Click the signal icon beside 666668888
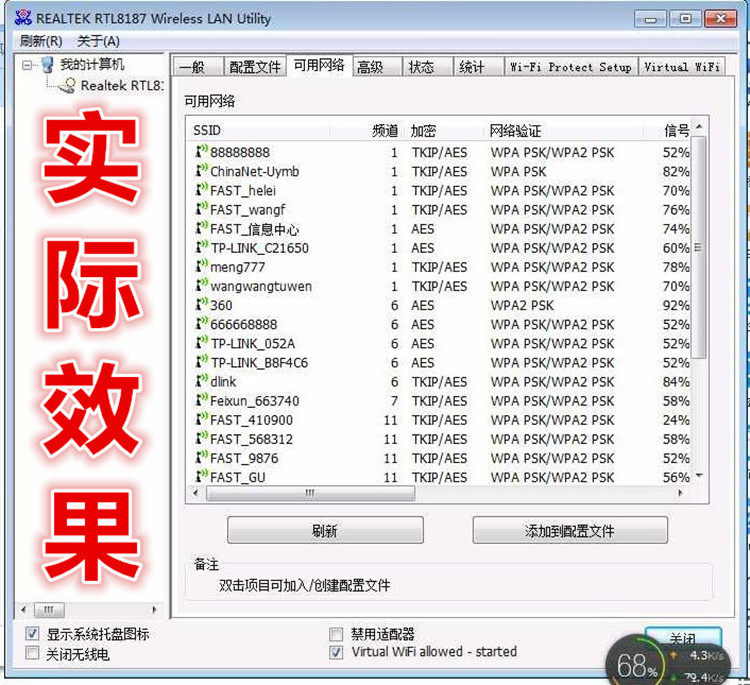Viewport: 750px width, 685px height. pos(201,324)
